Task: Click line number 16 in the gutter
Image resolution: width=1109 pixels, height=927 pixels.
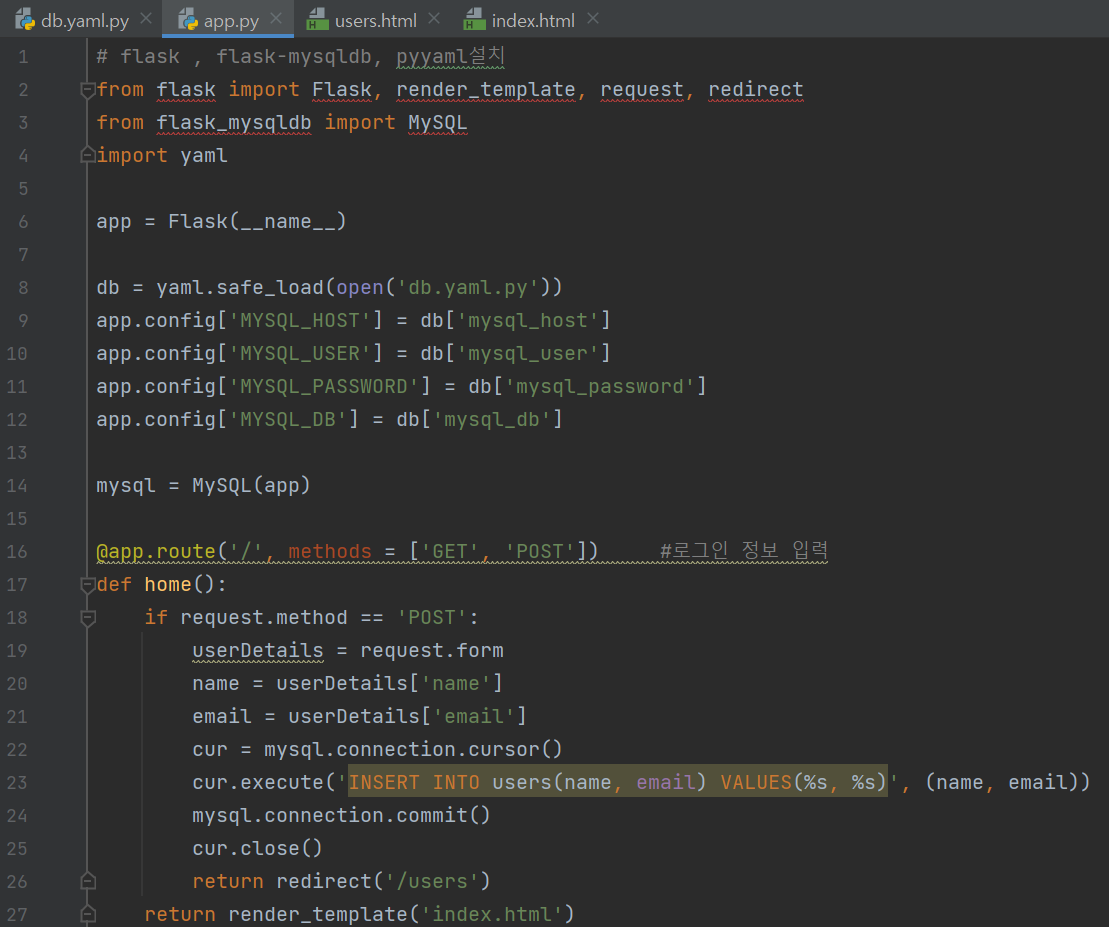Action: (x=17, y=552)
